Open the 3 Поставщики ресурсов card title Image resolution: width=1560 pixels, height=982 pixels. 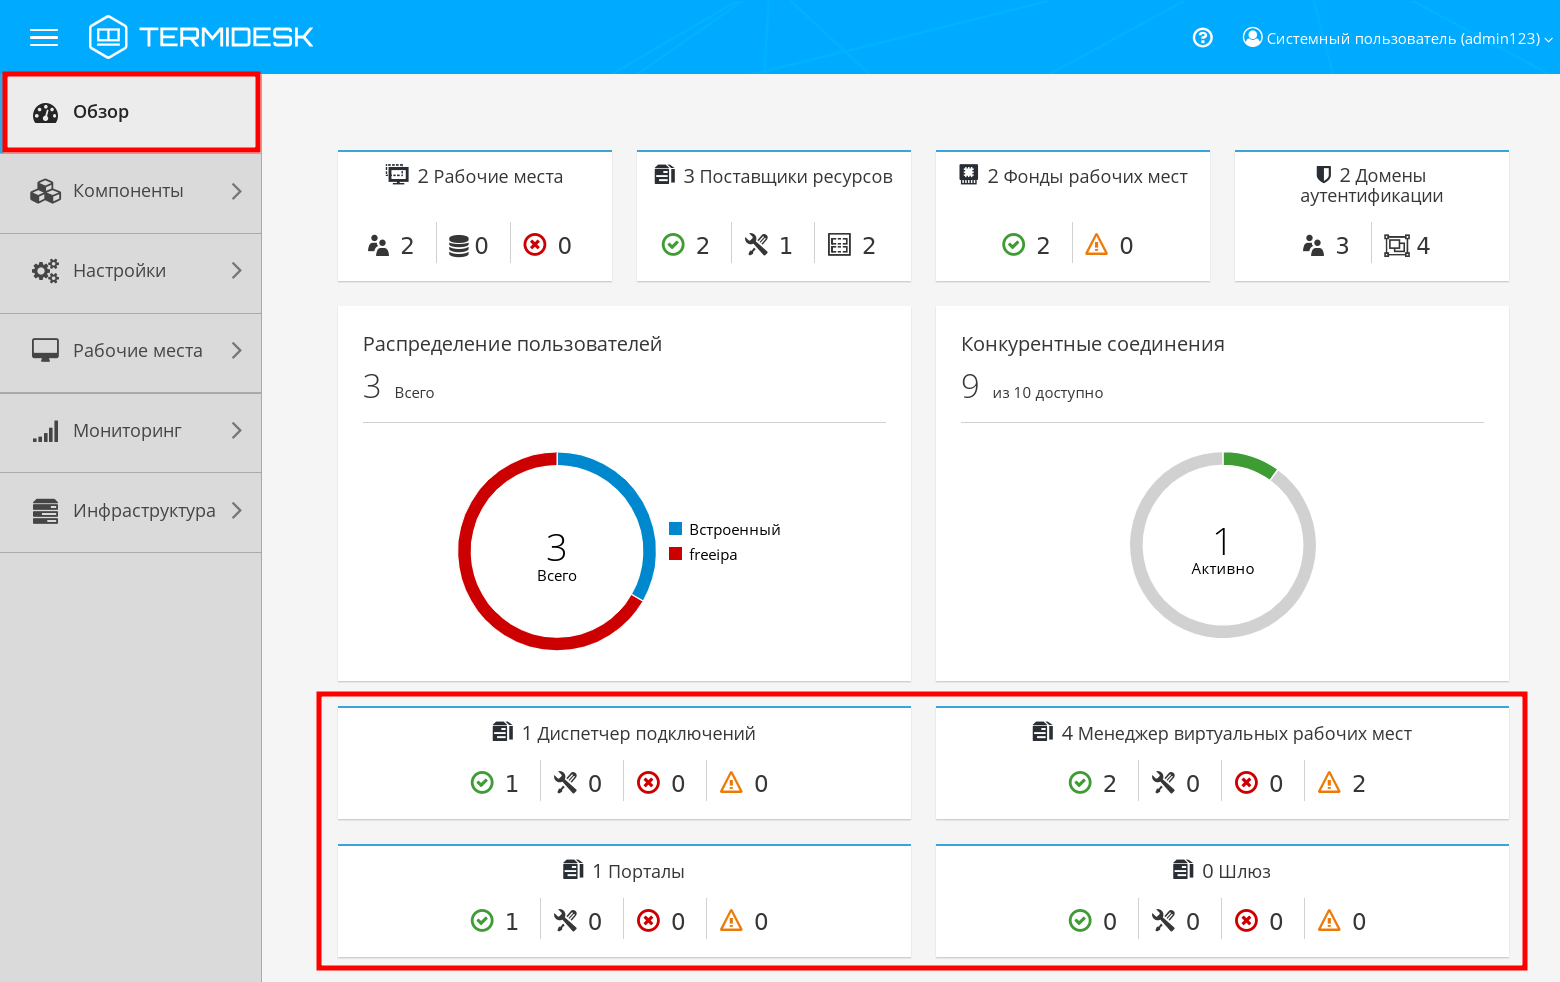point(787,177)
